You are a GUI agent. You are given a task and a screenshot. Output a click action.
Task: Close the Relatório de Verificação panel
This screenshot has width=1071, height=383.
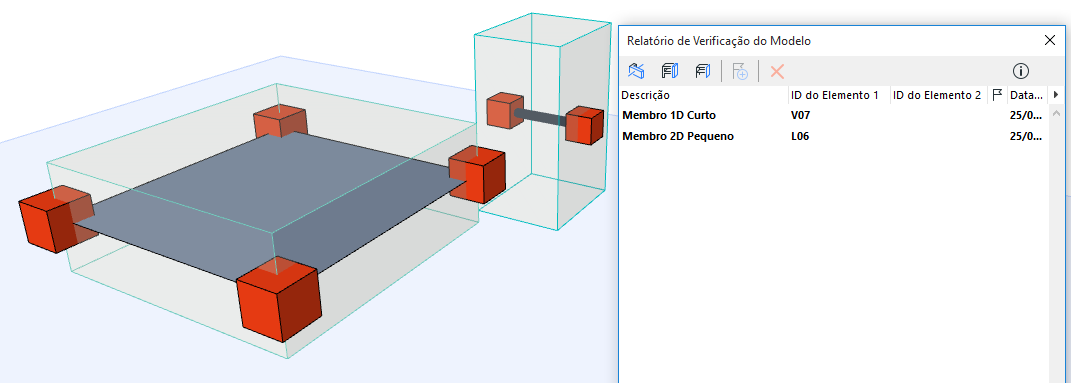coord(1050,40)
